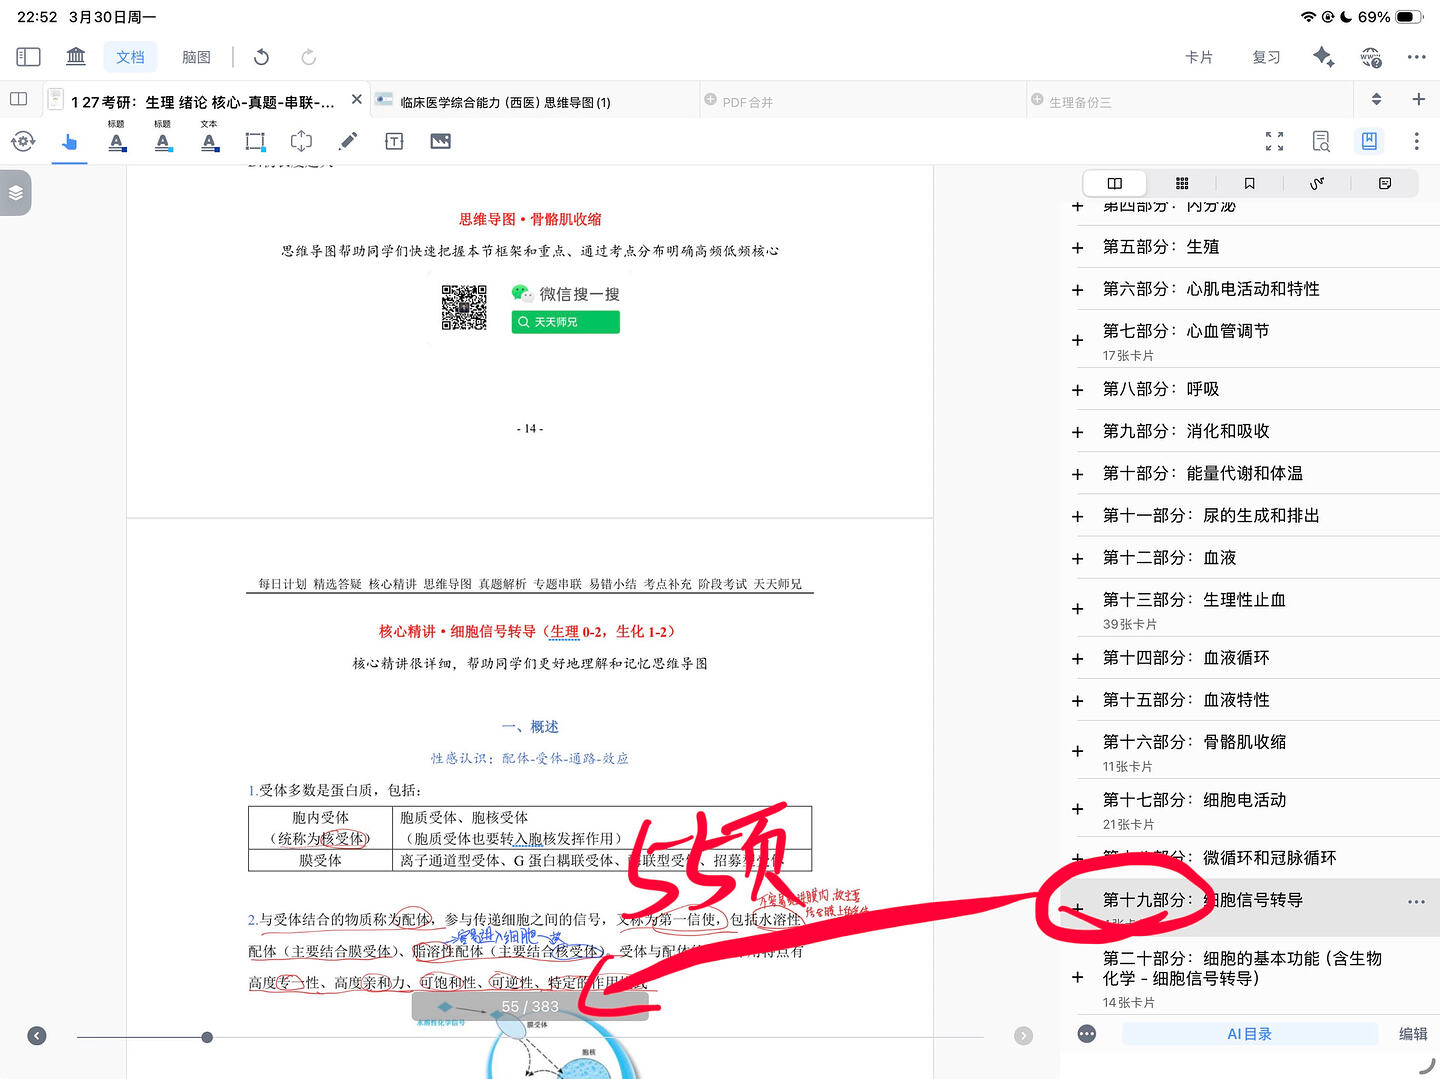This screenshot has width=1440, height=1079.
Task: Open document search icon
Action: pyautogui.click(x=1321, y=141)
